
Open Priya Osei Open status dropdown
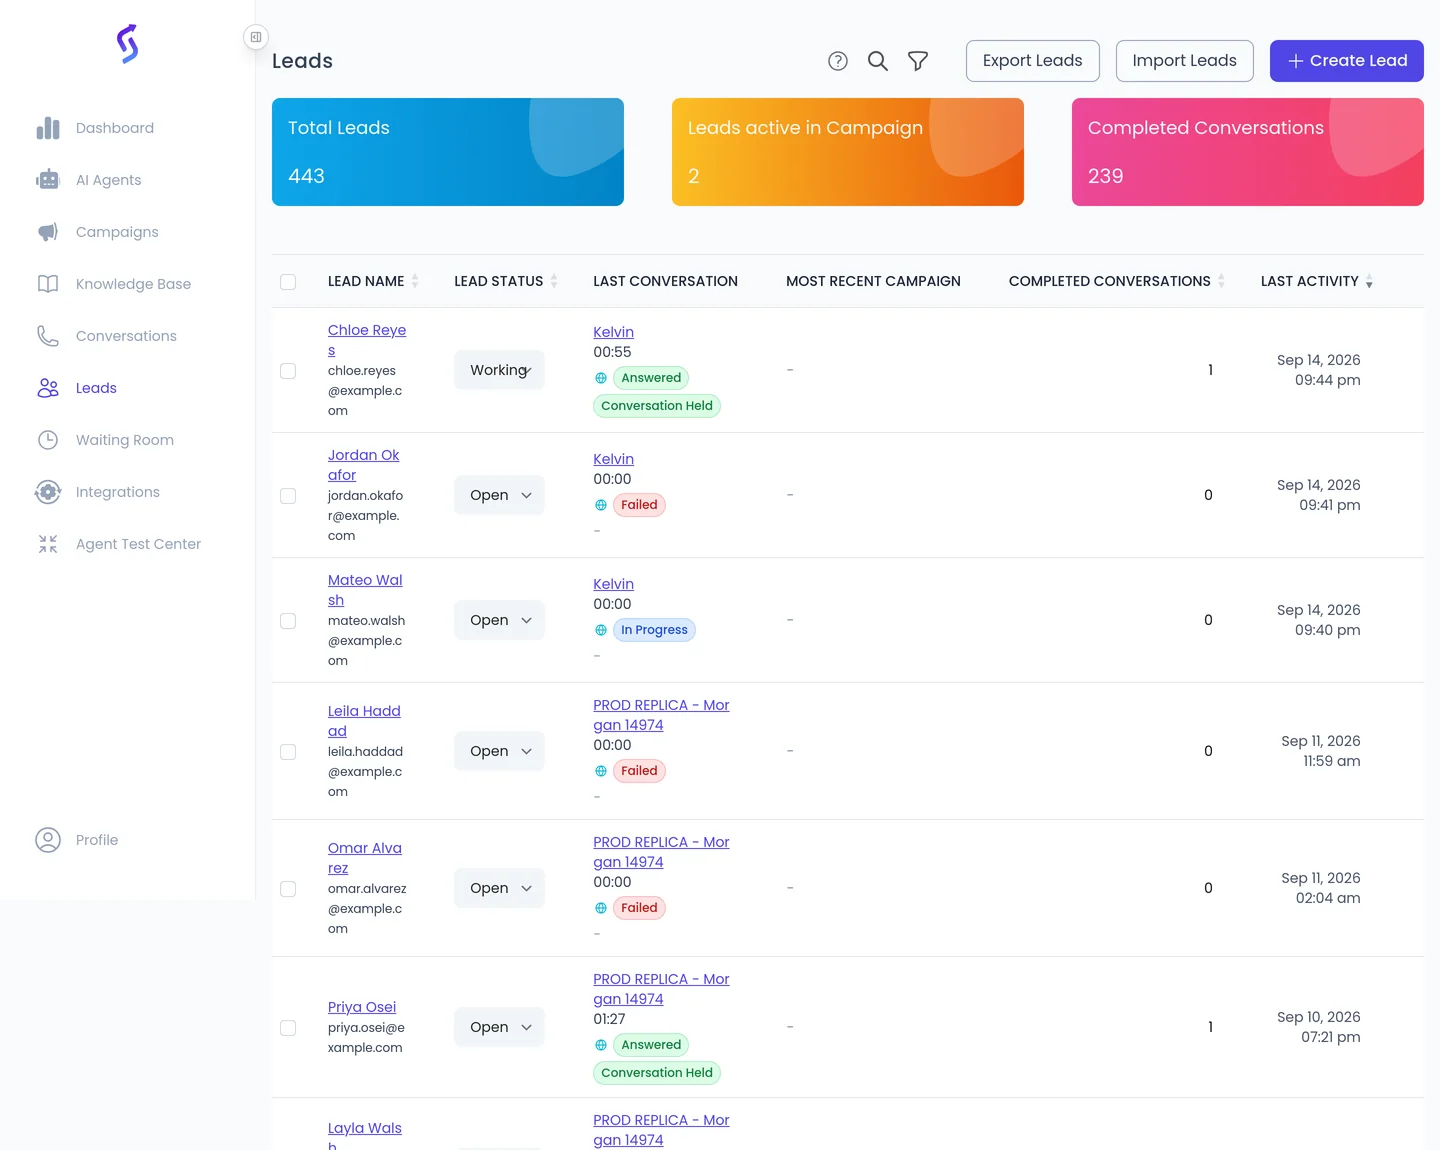tap(499, 1027)
